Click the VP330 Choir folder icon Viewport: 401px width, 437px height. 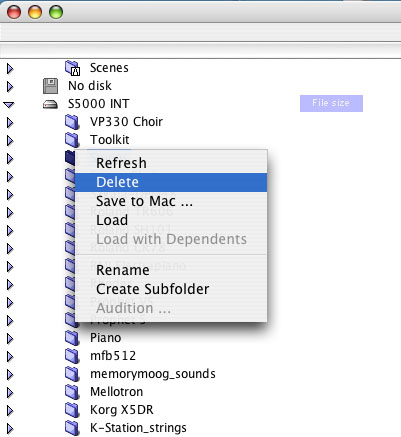[72, 122]
